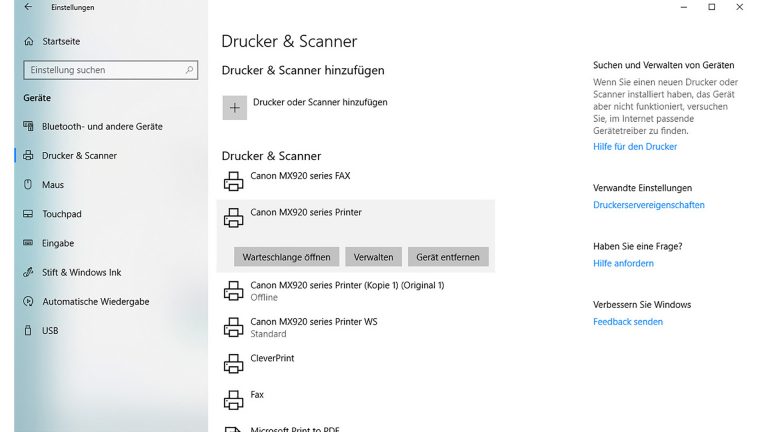Select Canon MX920 series Printer WS icon
Viewport: 768px width, 432px height.
point(233,327)
